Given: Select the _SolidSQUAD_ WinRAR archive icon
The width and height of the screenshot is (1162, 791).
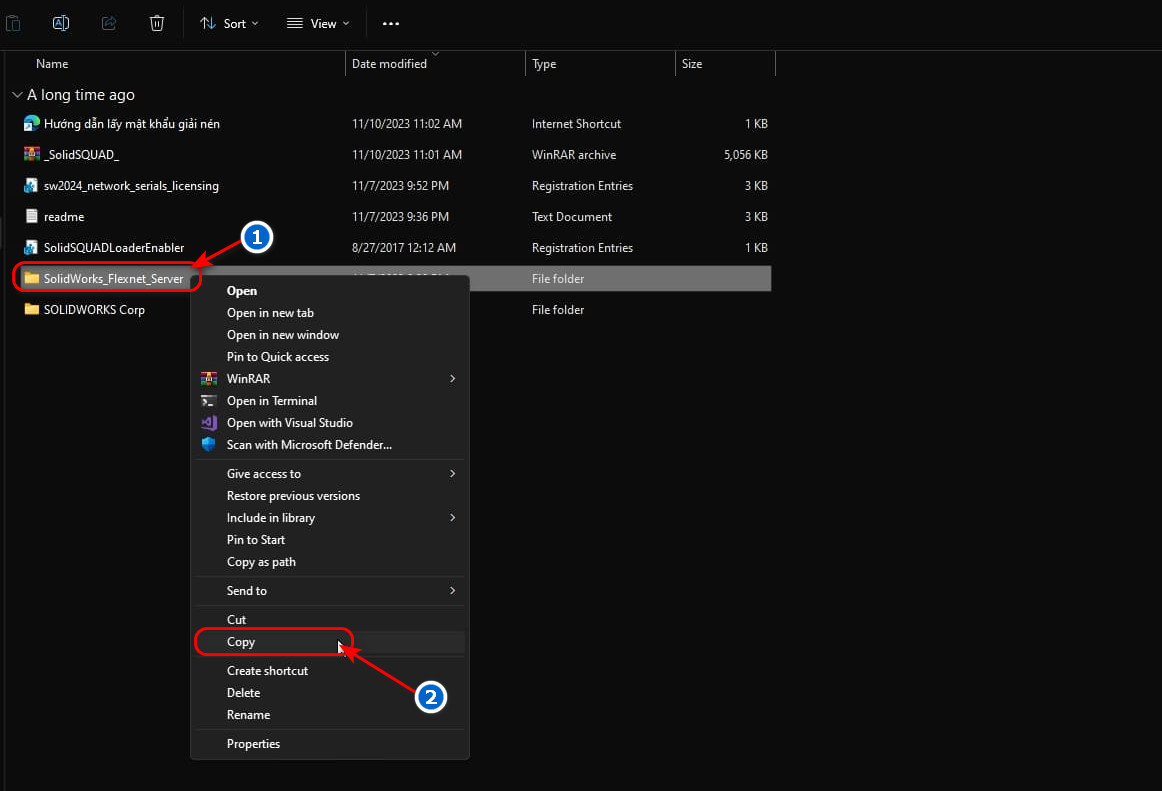Looking at the screenshot, I should click(x=32, y=154).
